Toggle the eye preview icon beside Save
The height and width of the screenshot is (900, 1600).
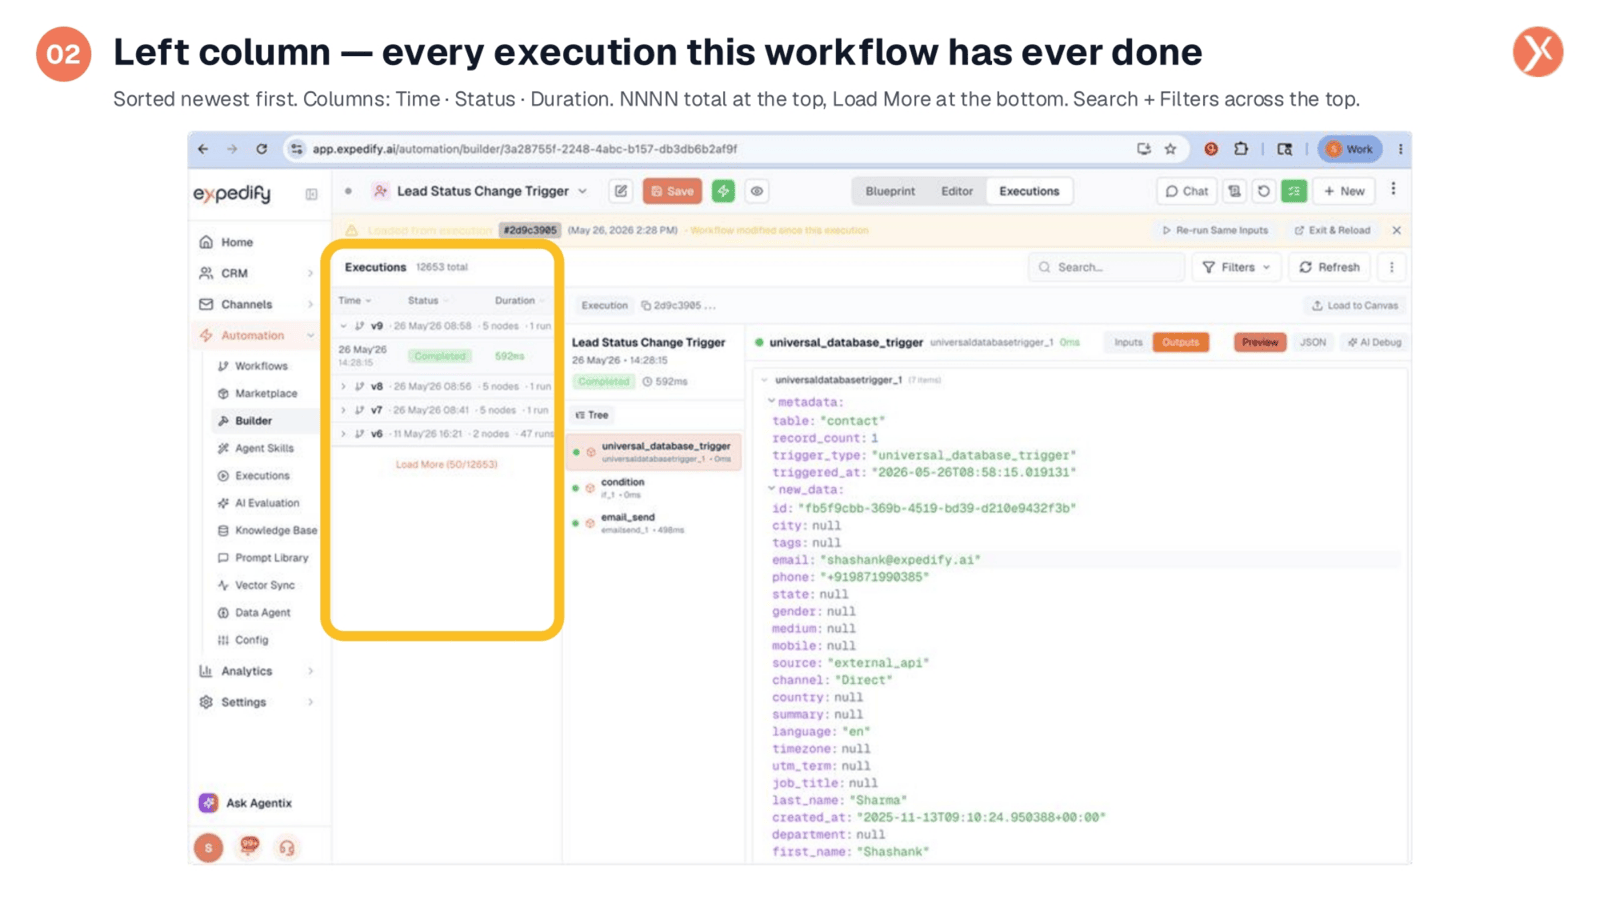[757, 191]
